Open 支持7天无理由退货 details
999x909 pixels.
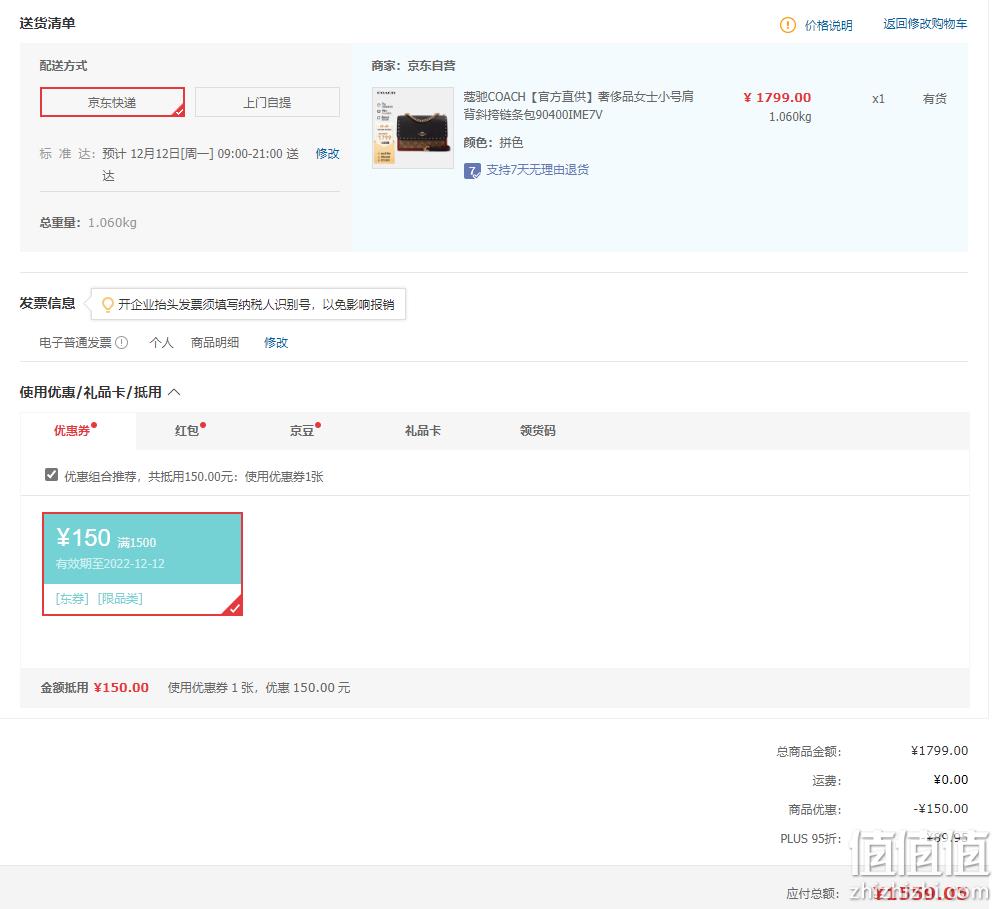(537, 169)
